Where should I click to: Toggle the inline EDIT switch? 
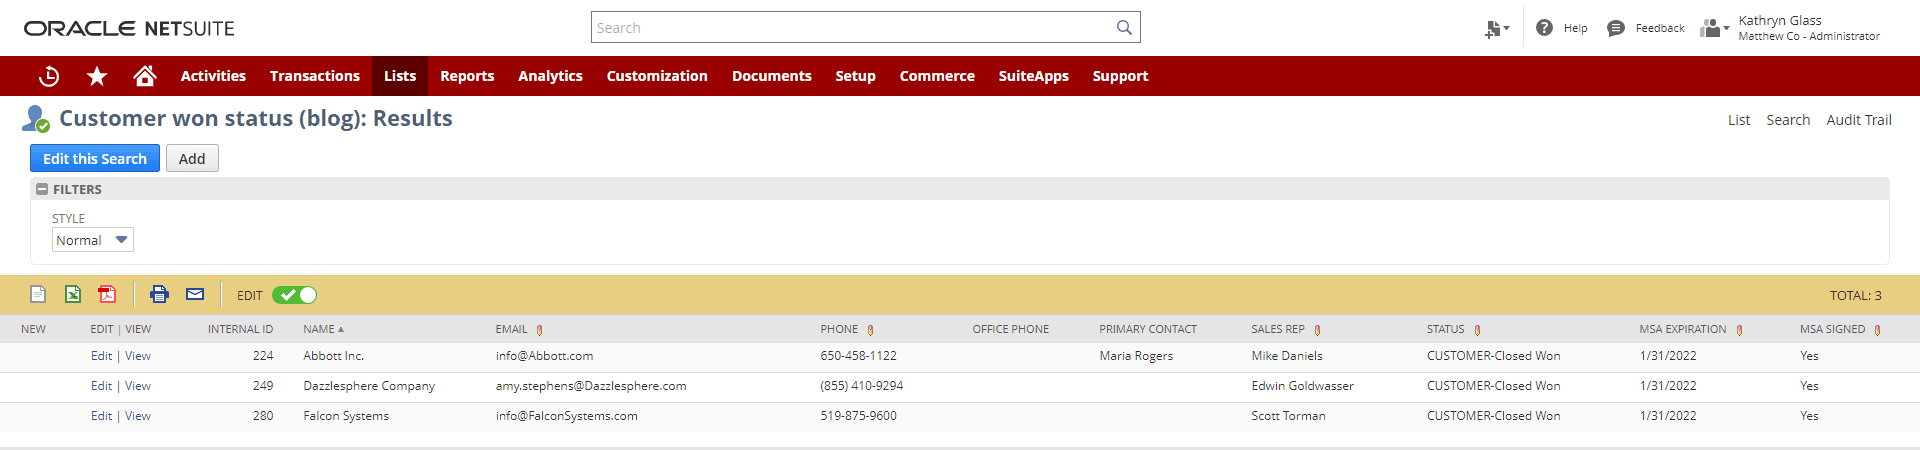[294, 295]
